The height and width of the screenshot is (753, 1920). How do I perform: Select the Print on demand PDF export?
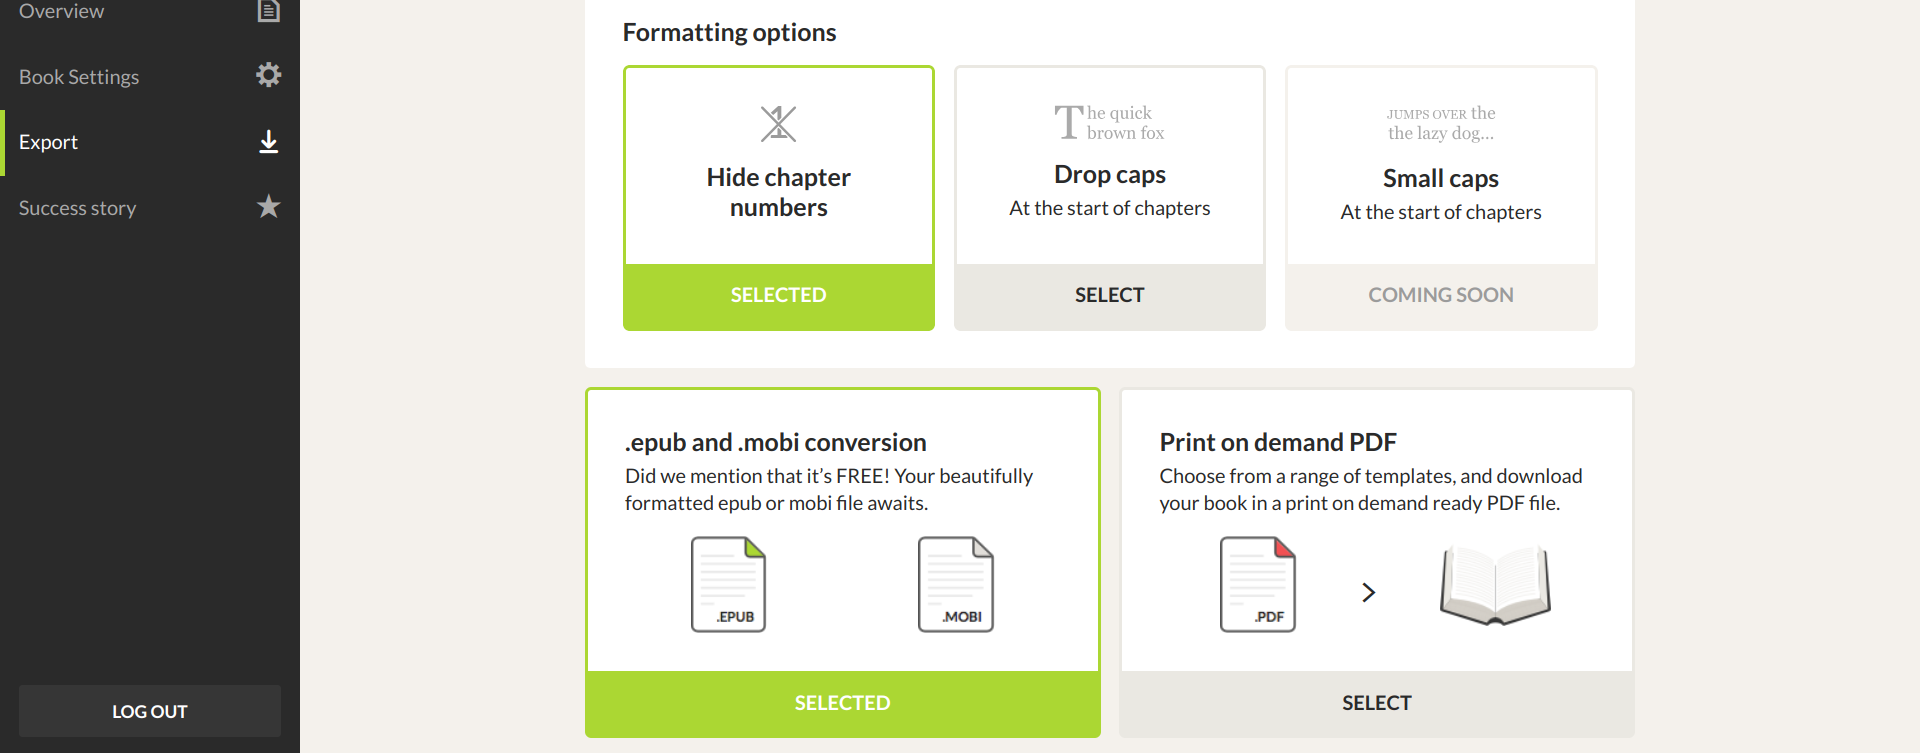point(1377,703)
